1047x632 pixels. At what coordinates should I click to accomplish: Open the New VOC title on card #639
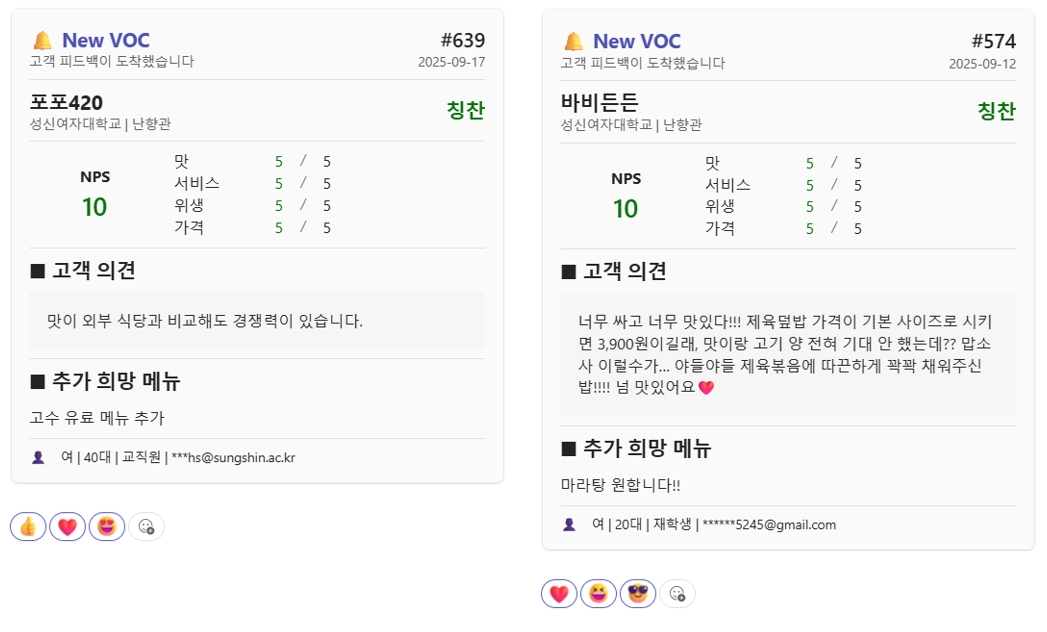coord(106,40)
